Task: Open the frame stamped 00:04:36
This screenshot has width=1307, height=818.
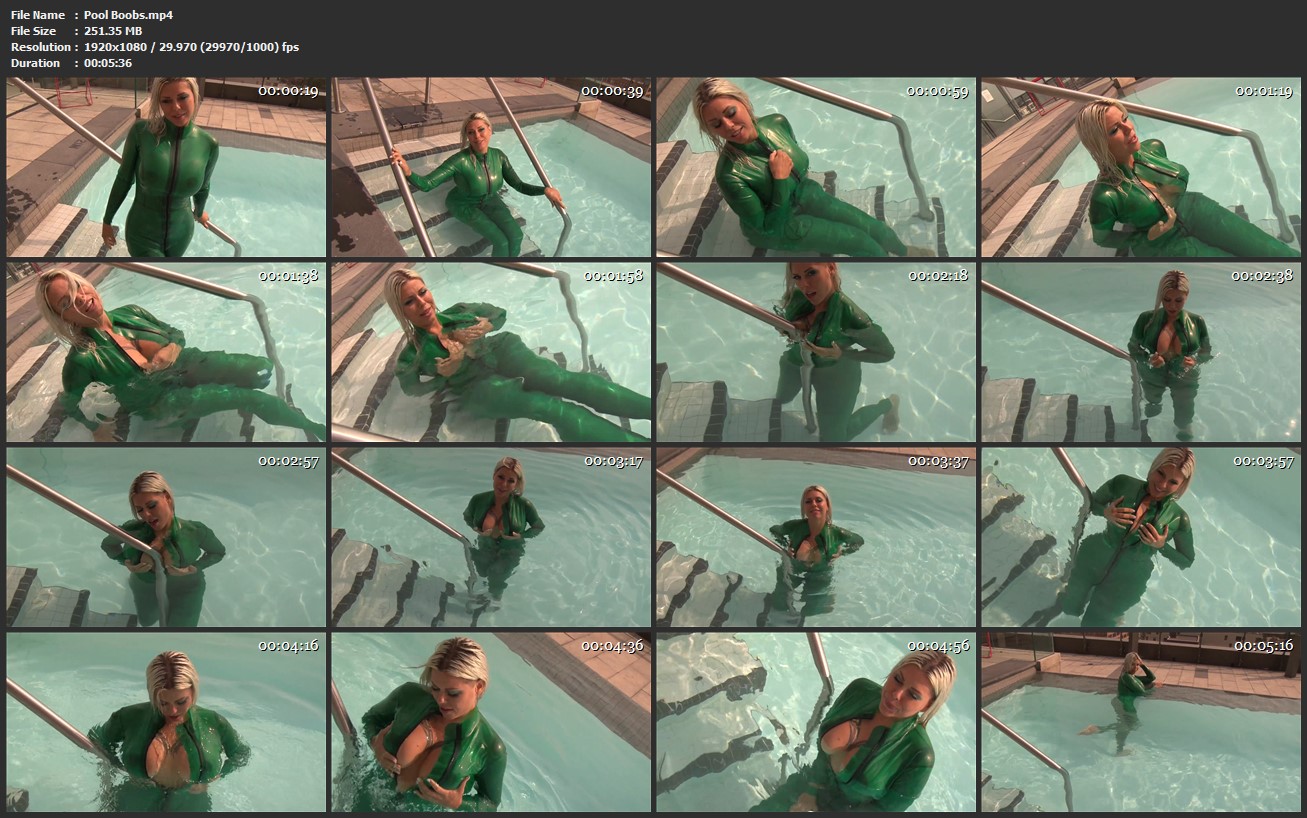Action: (491, 722)
